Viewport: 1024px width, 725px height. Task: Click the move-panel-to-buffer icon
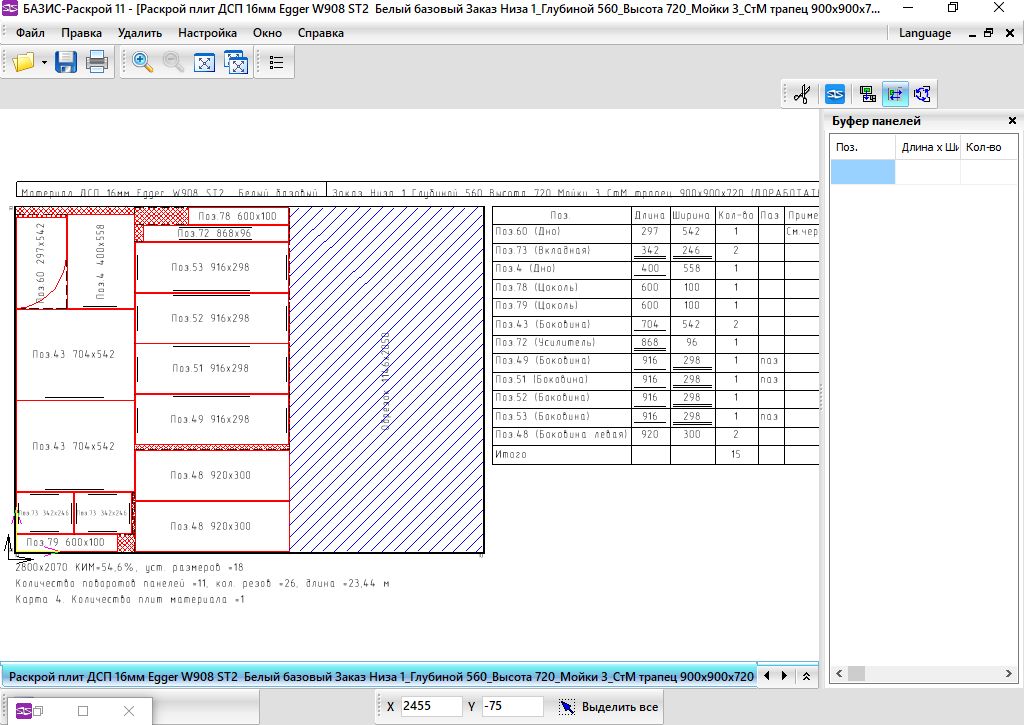867,94
